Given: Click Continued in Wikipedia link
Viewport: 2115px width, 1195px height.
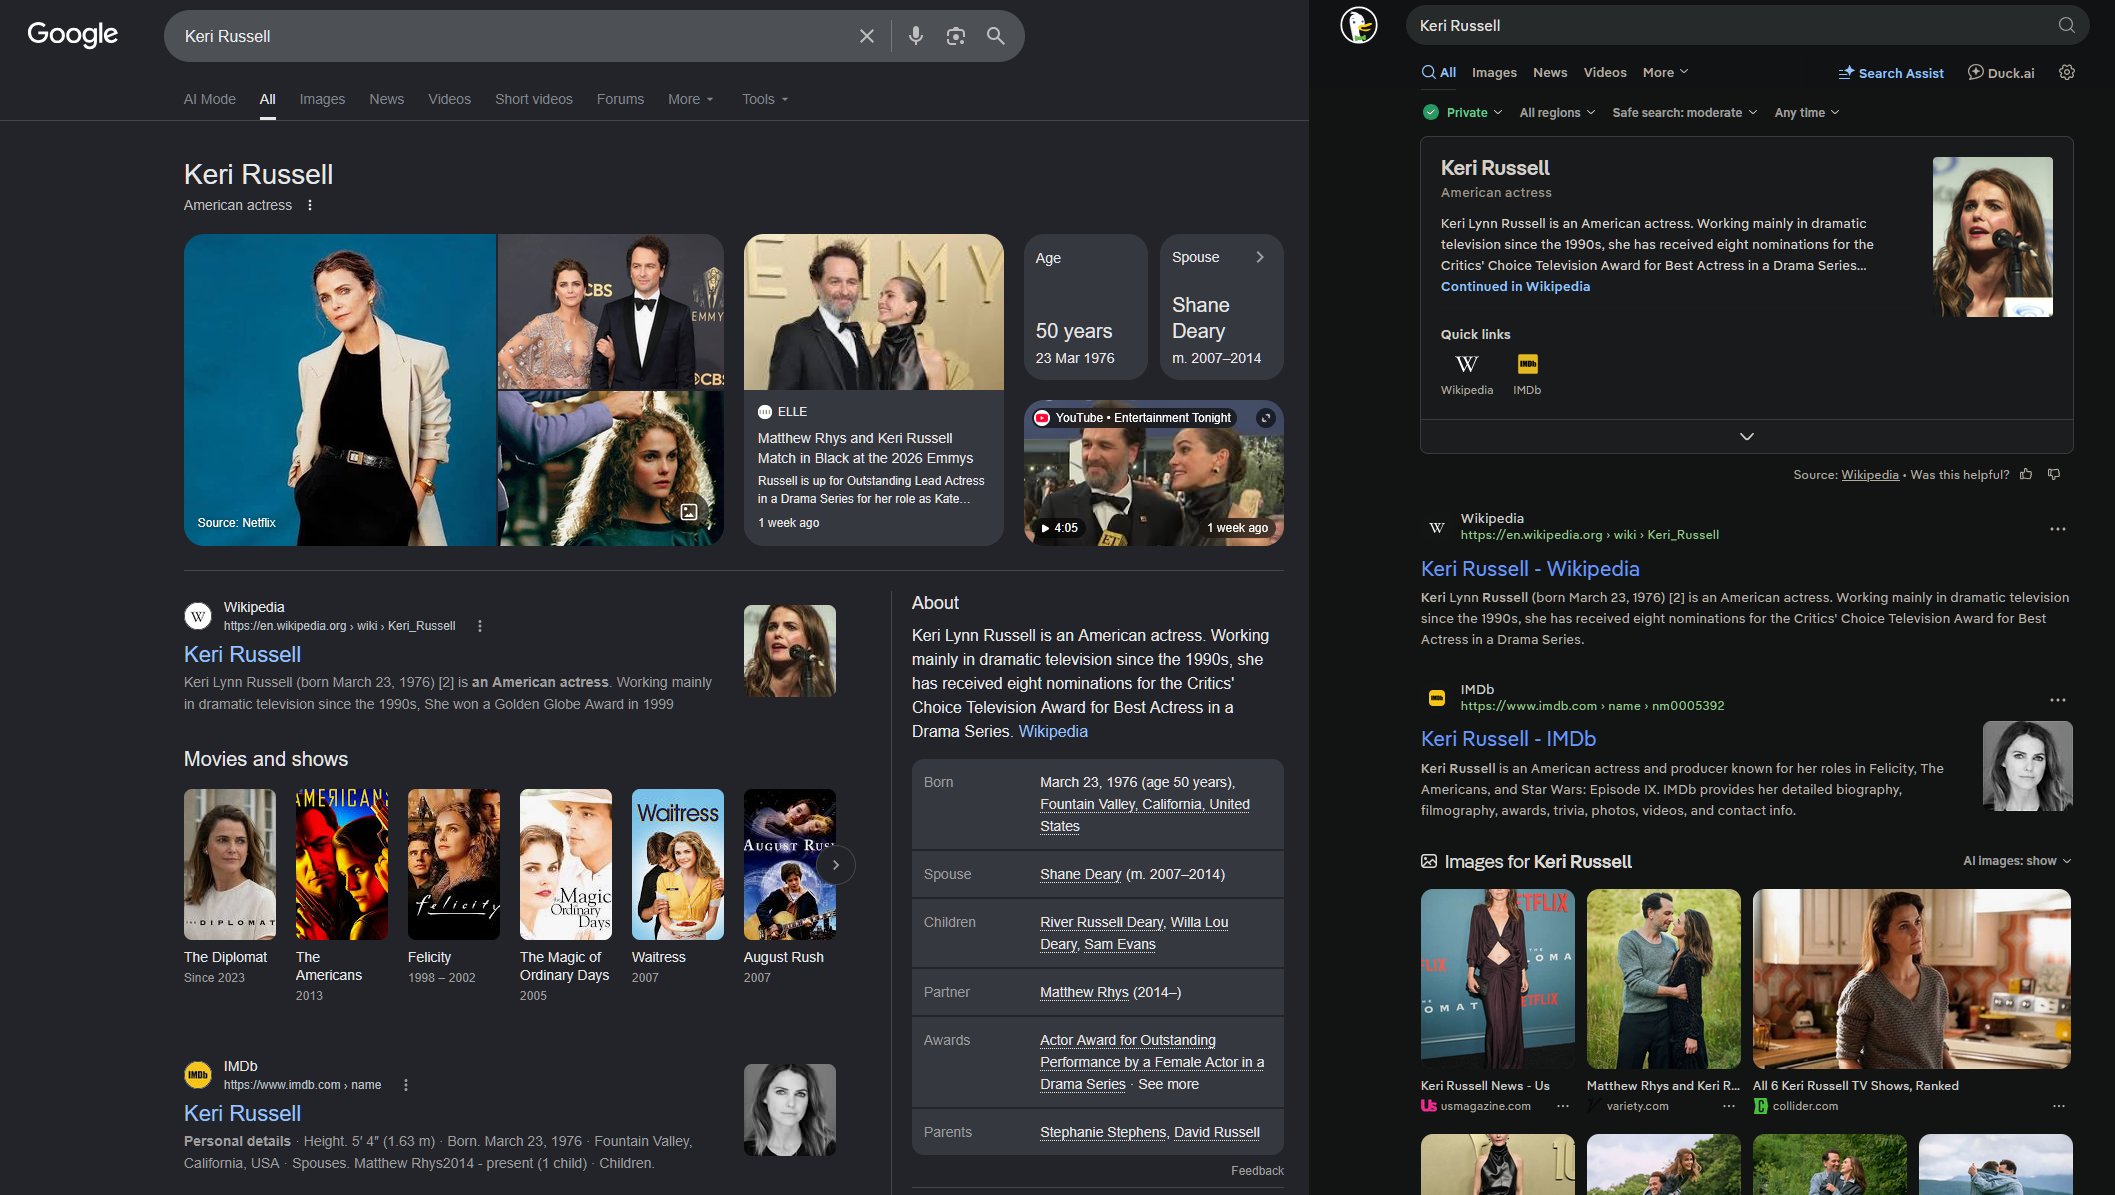Looking at the screenshot, I should [x=1515, y=286].
